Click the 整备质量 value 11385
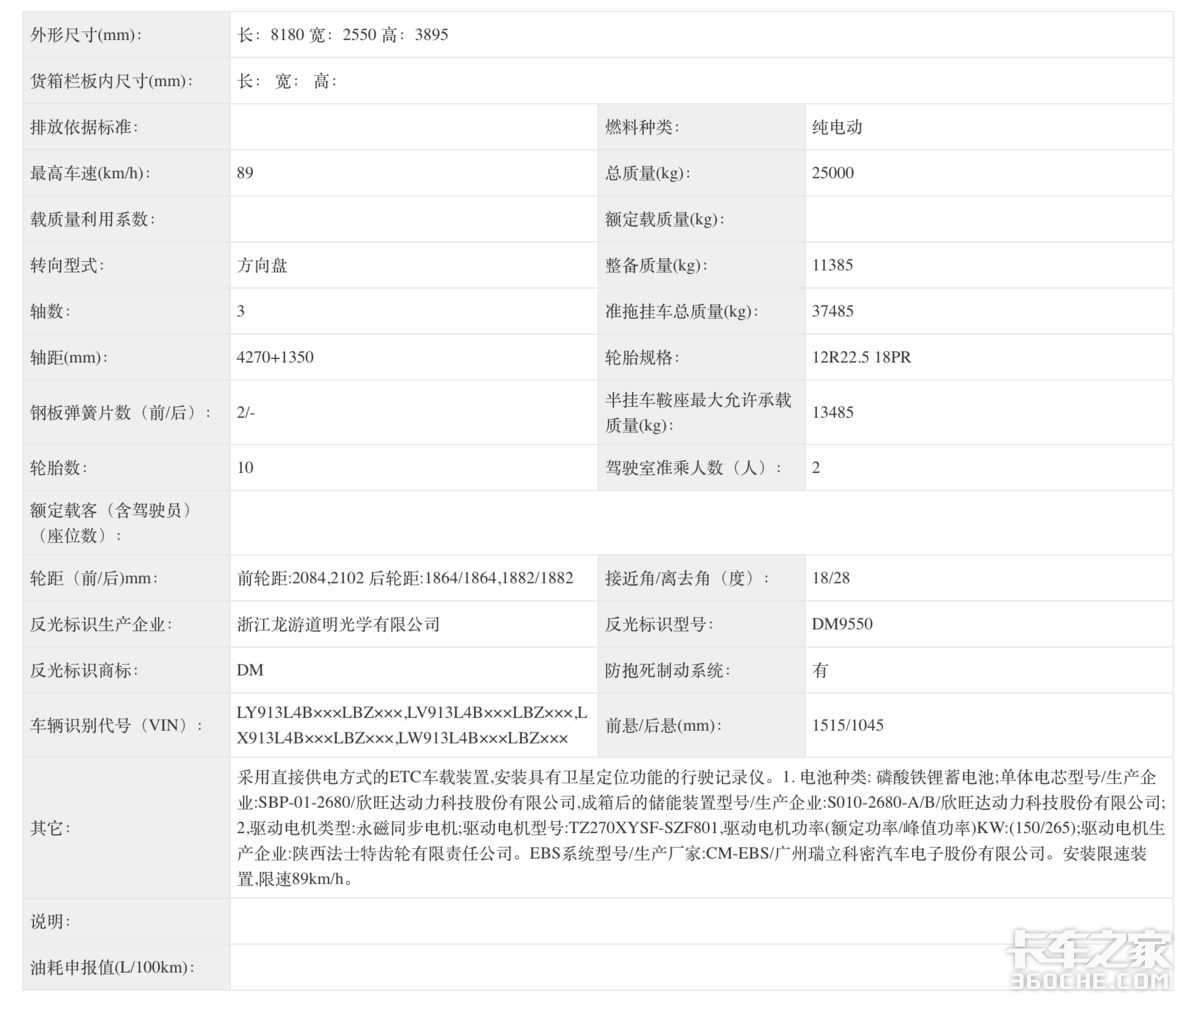The image size is (1200, 1015). pyautogui.click(x=832, y=265)
